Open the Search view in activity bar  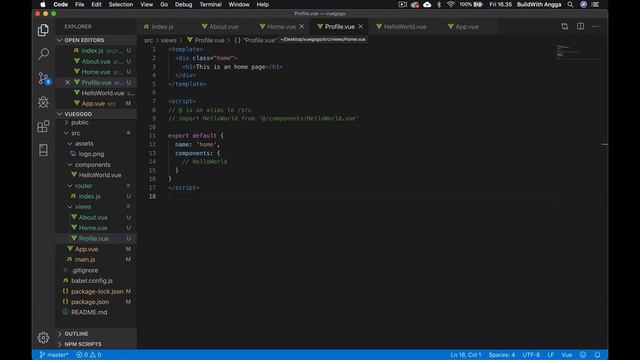43,53
